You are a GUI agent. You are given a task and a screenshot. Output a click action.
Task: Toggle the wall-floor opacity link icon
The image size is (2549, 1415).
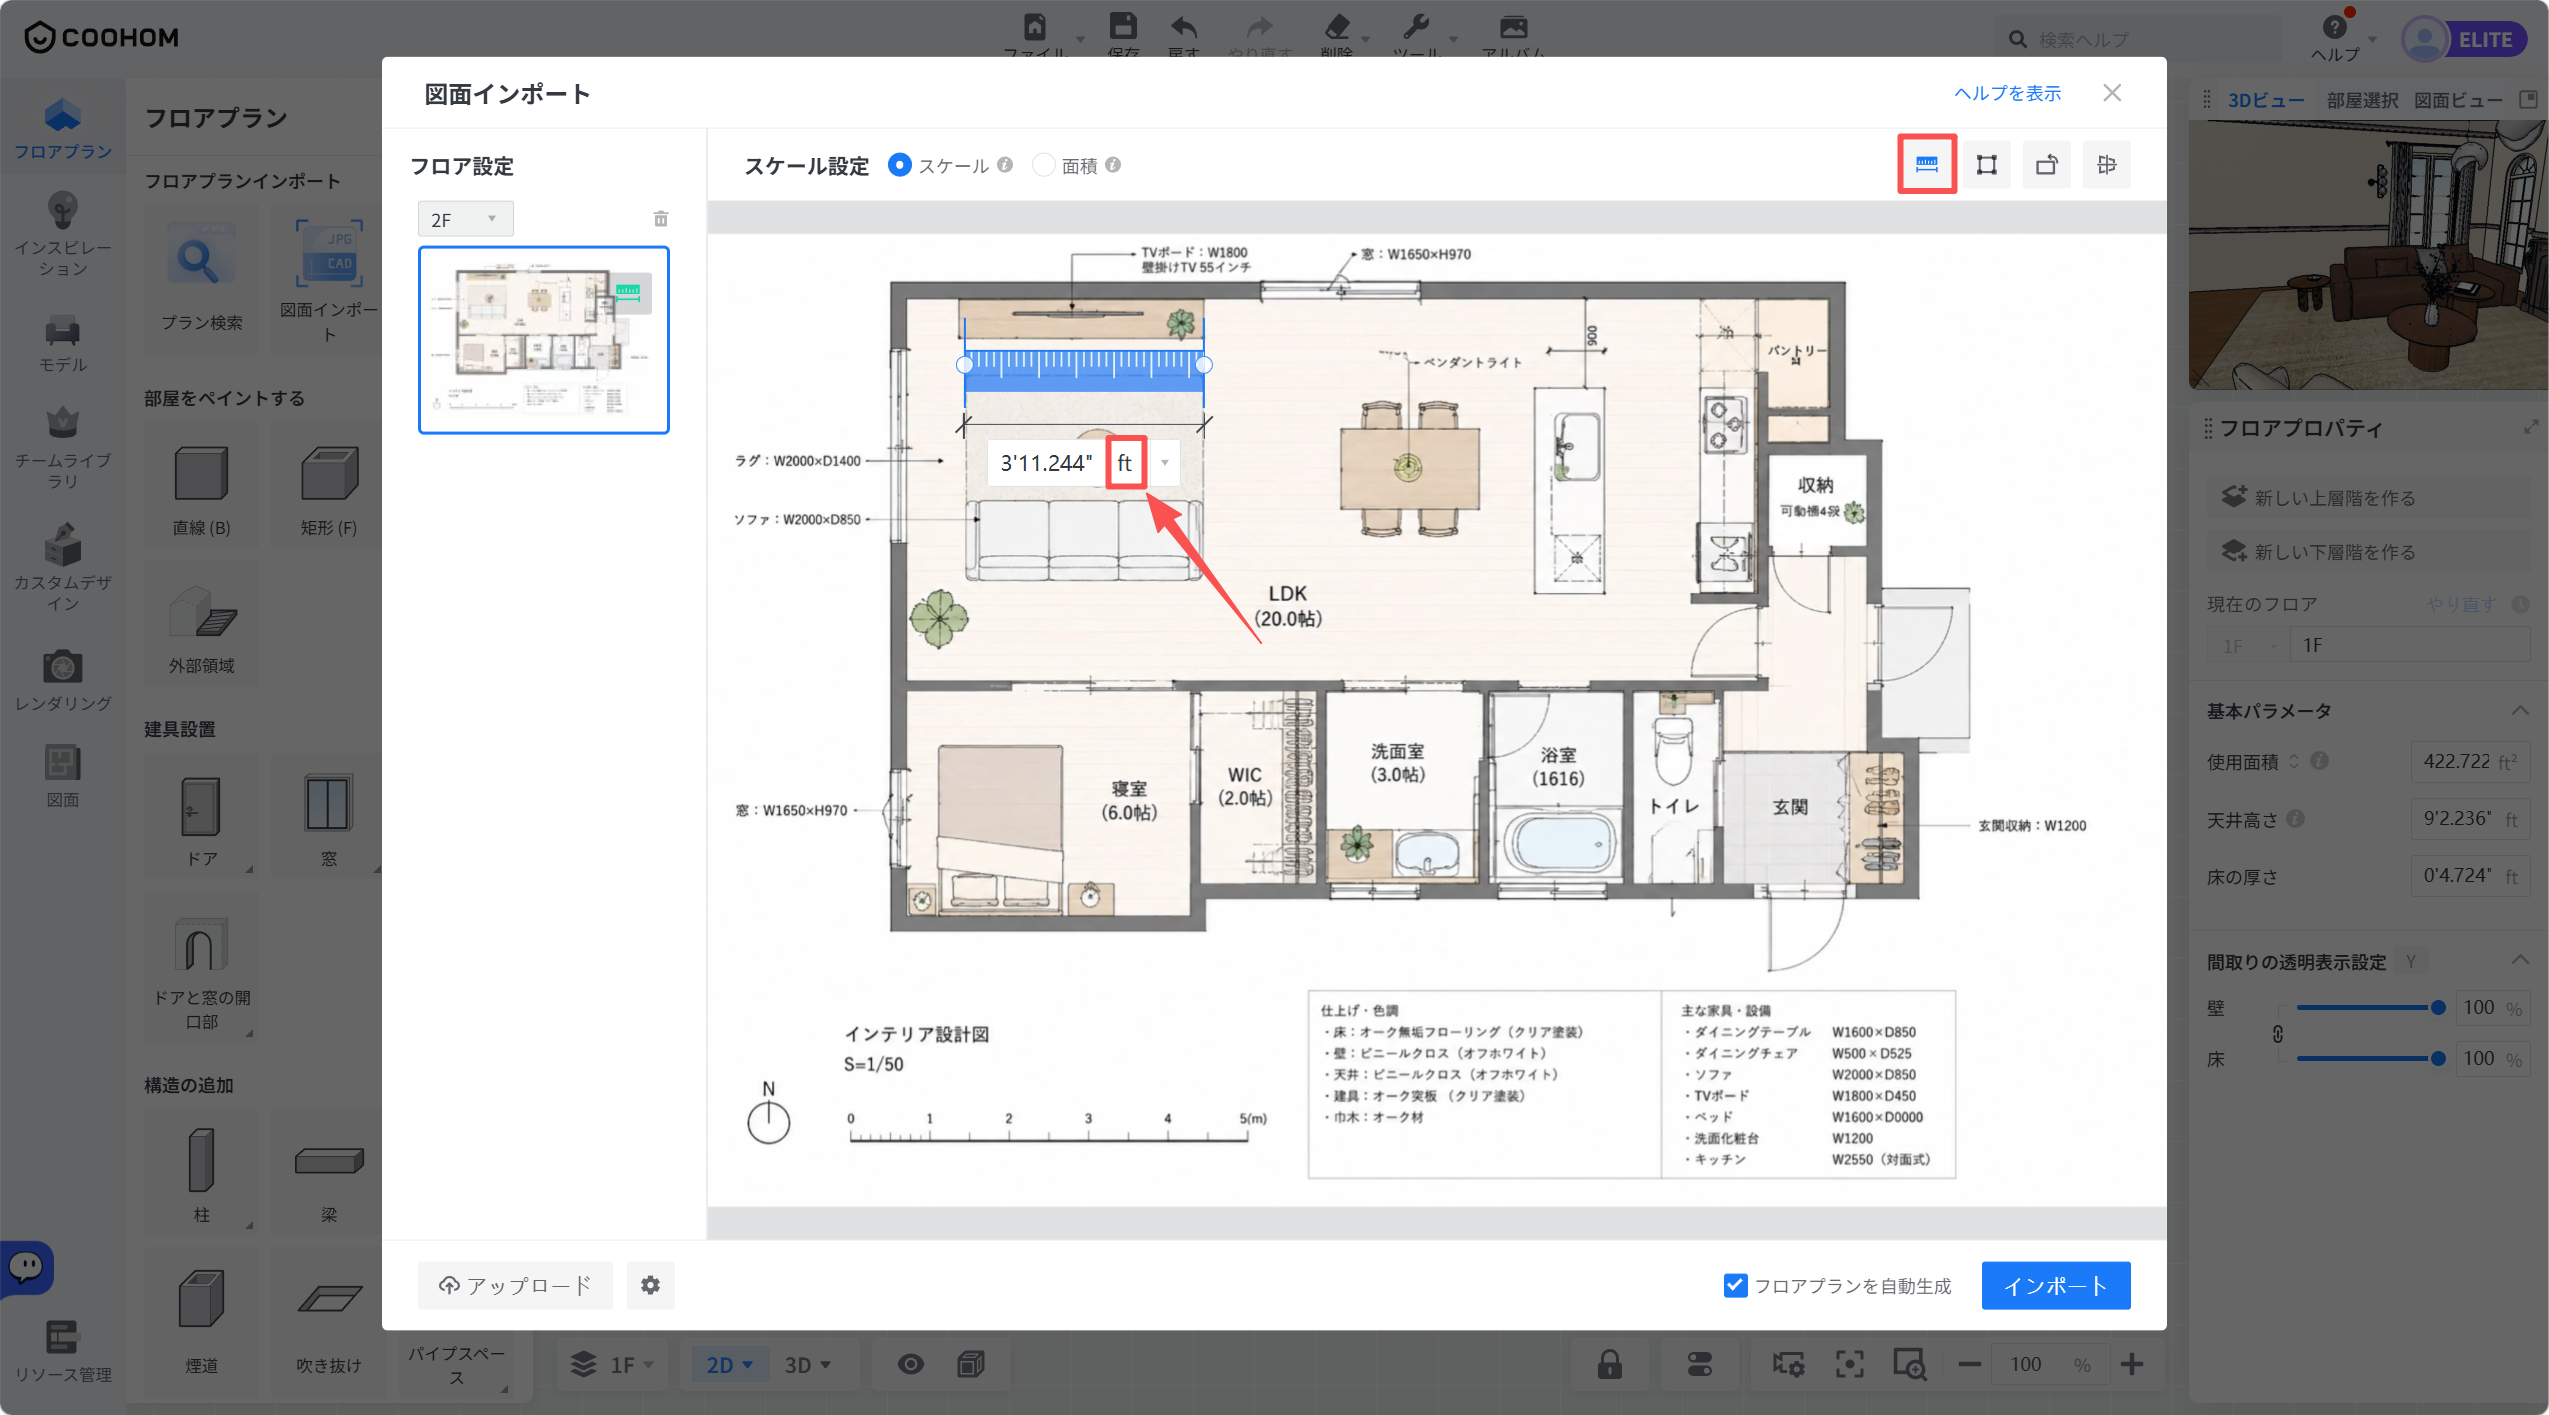[2277, 1034]
